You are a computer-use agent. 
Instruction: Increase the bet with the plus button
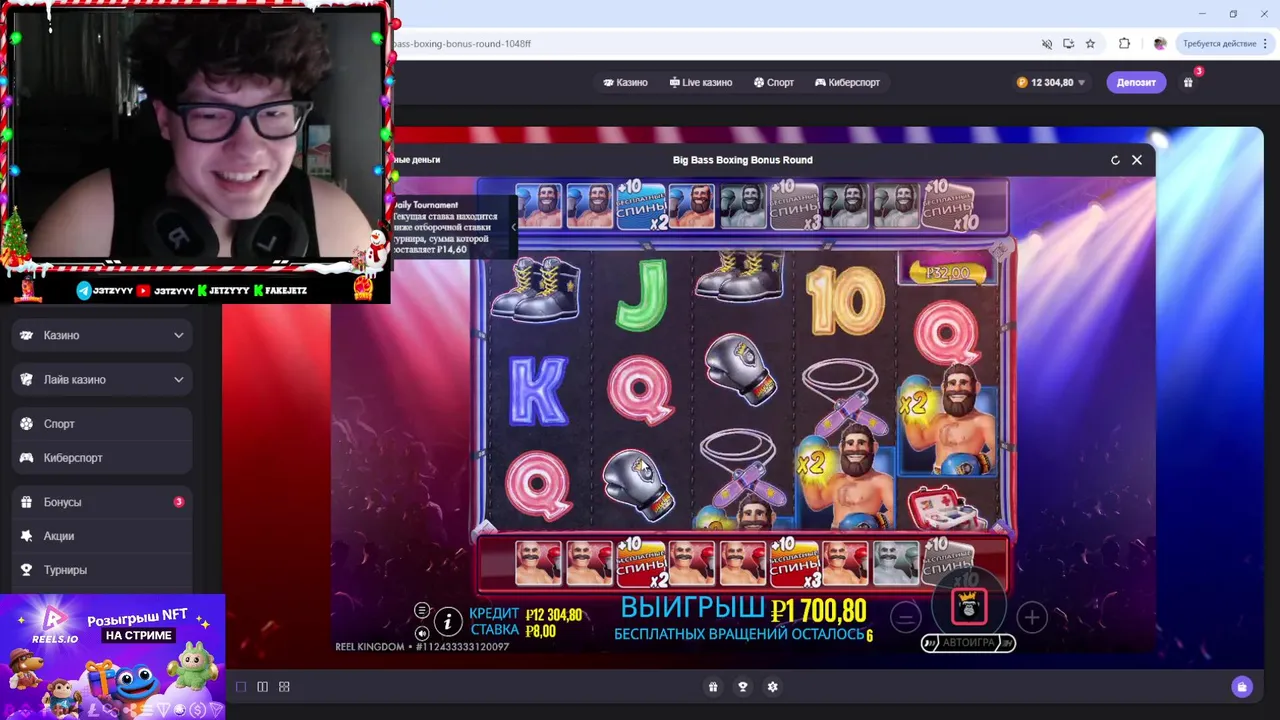[x=1032, y=617]
